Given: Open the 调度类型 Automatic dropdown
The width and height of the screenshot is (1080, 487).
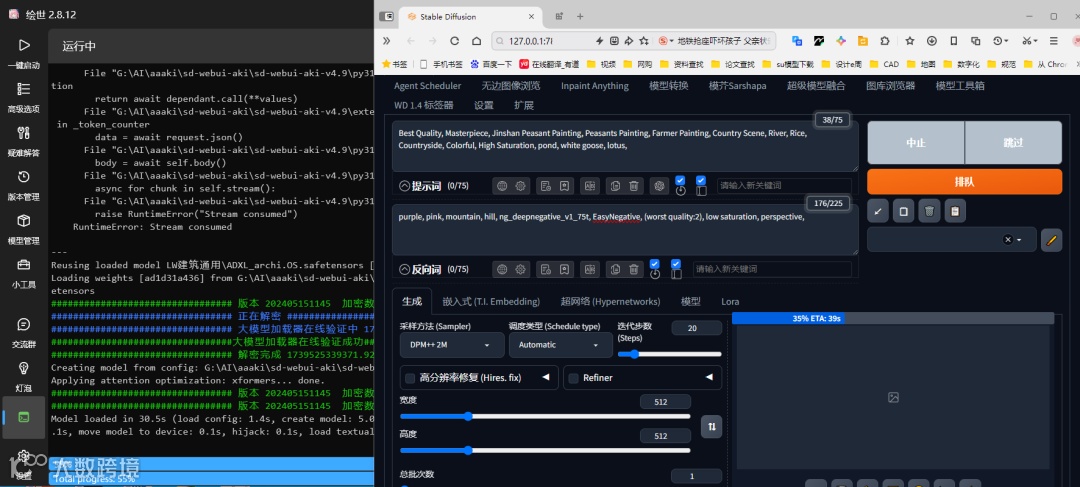Looking at the screenshot, I should coord(561,344).
